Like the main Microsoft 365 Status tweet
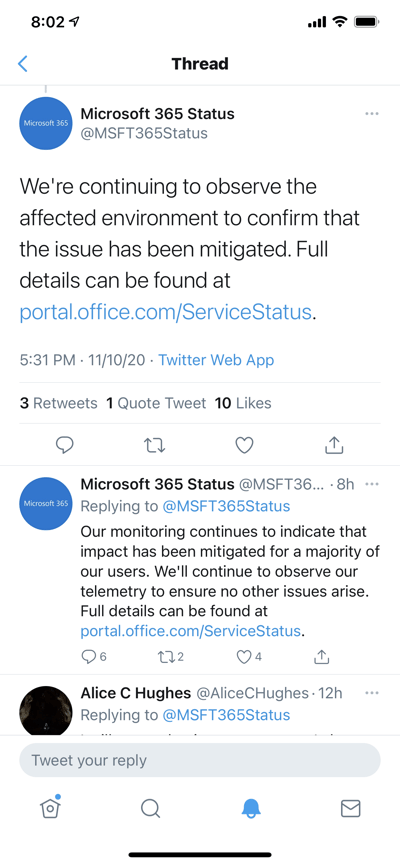 coord(244,445)
